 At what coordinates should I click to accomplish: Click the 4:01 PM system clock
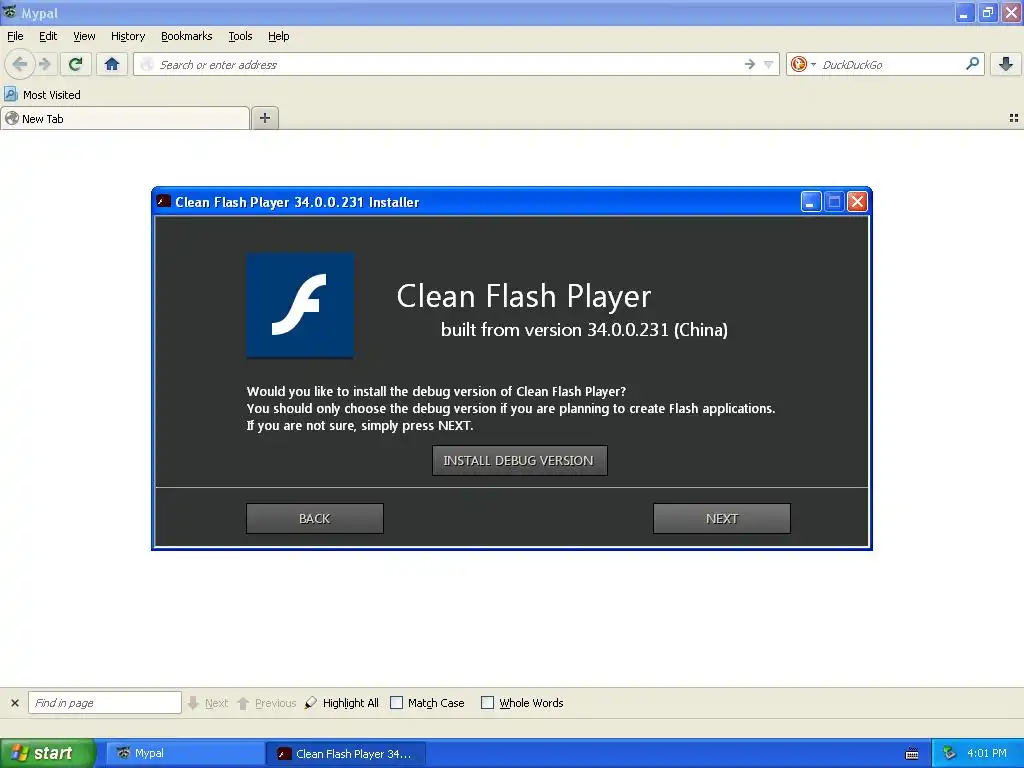click(987, 753)
